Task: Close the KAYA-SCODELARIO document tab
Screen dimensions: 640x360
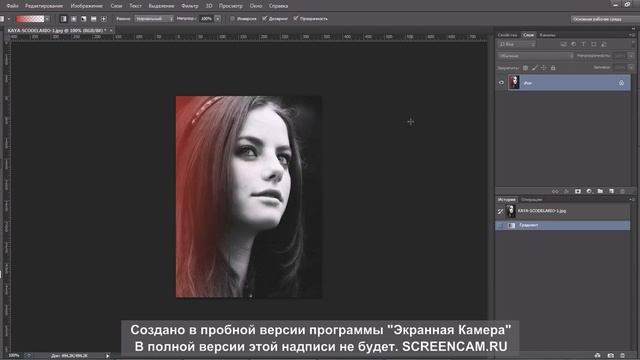Action: click(x=111, y=31)
